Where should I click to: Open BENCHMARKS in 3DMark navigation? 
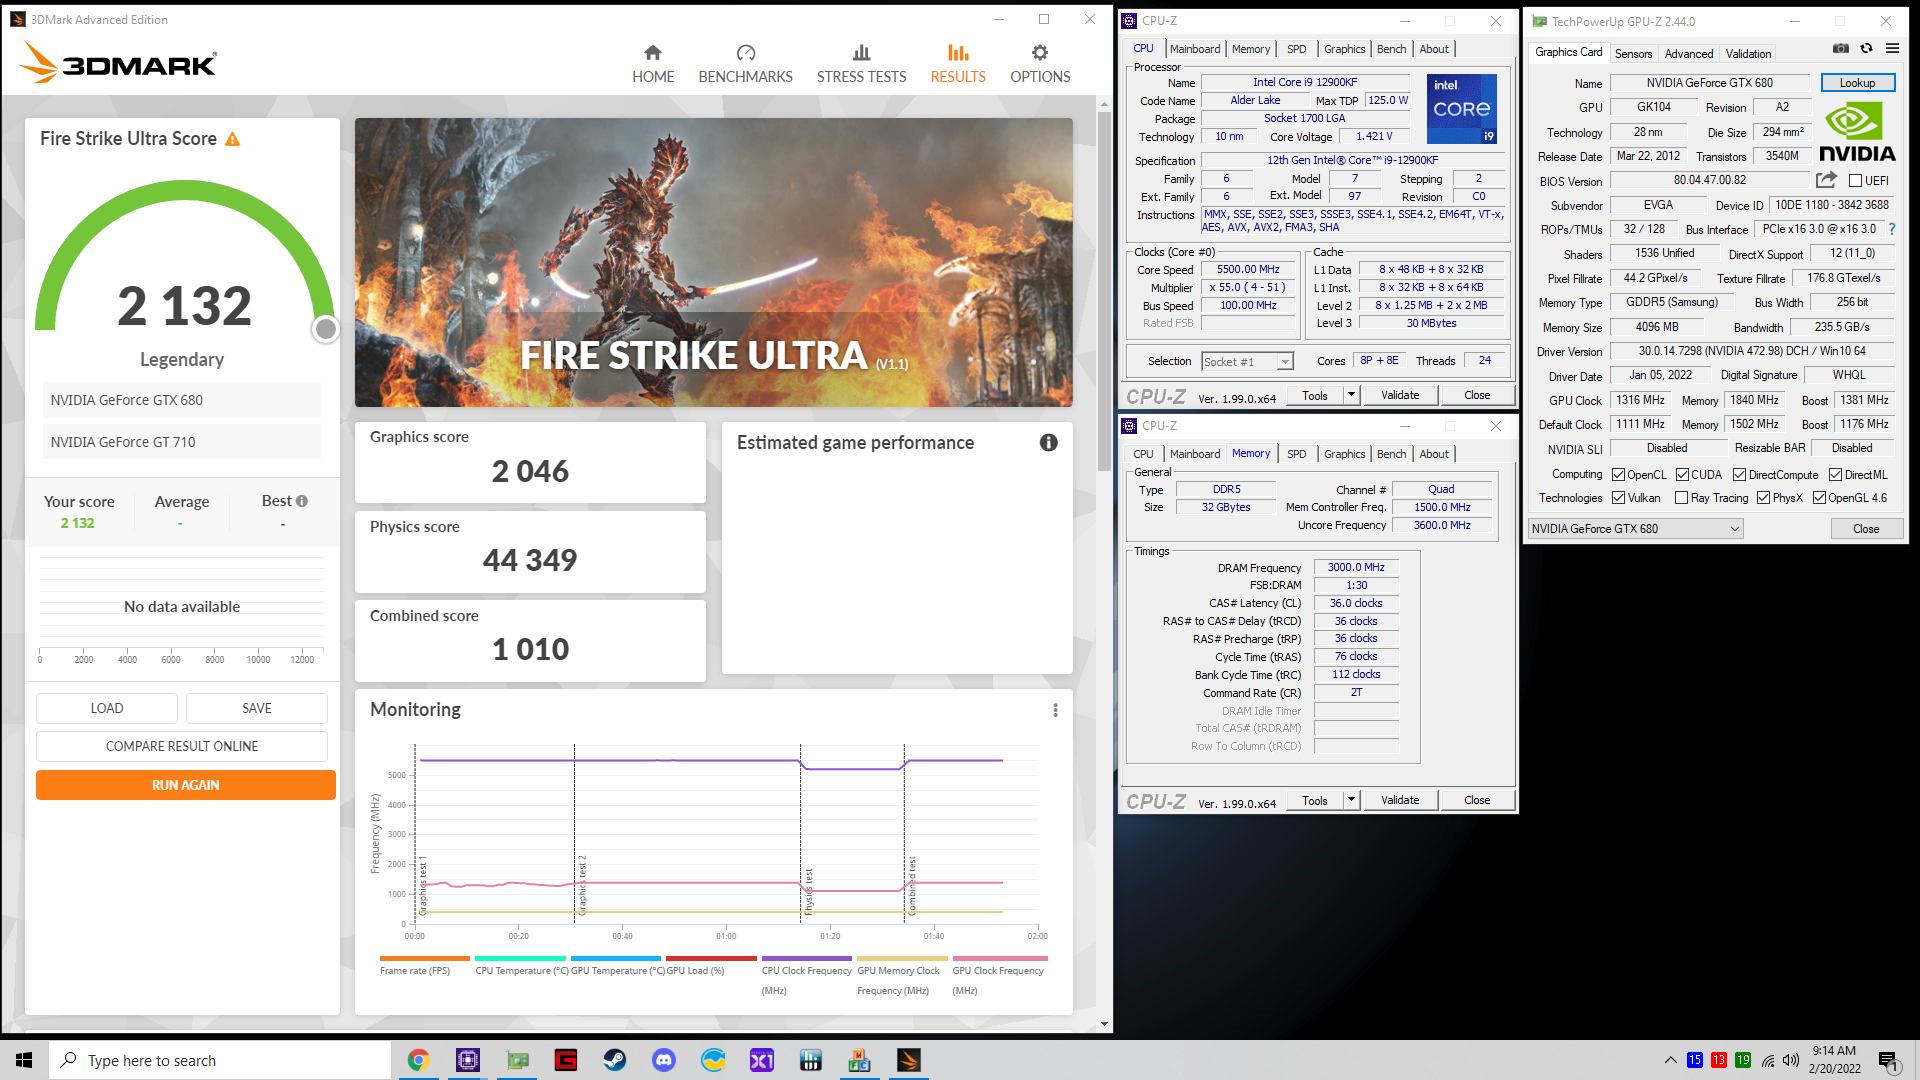coord(745,64)
